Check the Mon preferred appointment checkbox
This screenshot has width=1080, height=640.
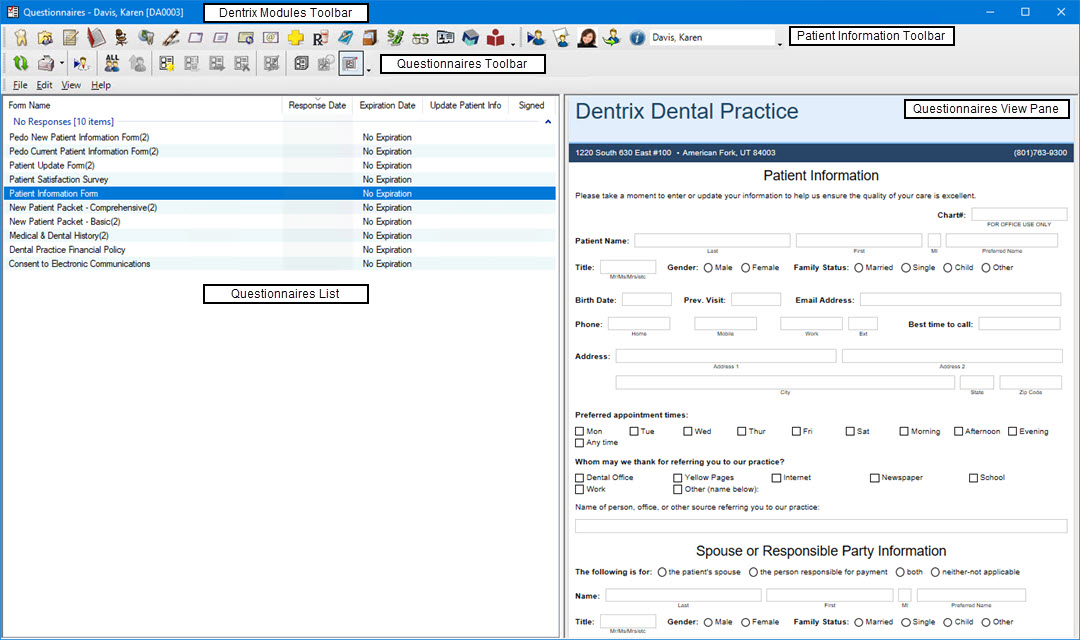tap(580, 431)
